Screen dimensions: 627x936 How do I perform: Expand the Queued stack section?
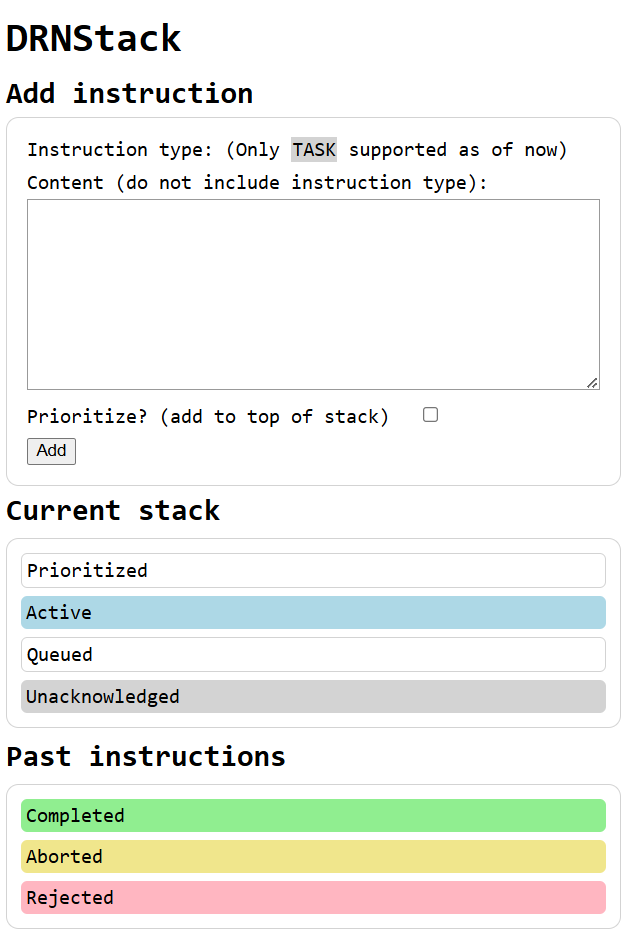[x=313, y=654]
